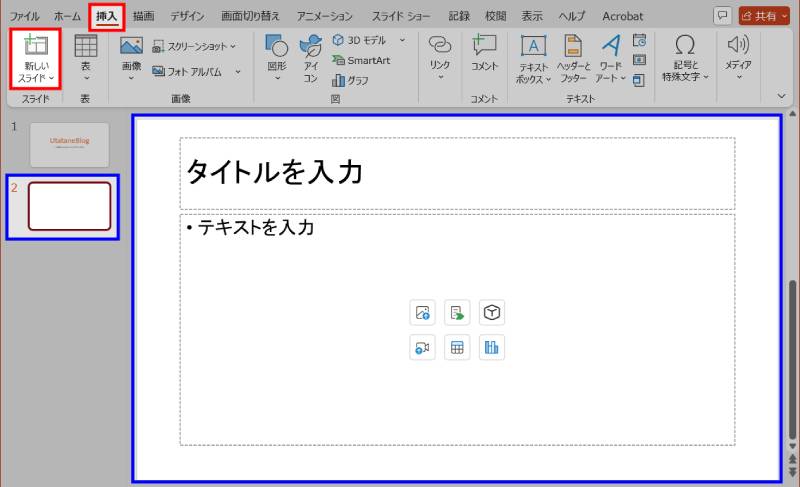This screenshot has width=800, height=487.
Task: Click the insert video placeholder icon on slide
Action: pyautogui.click(x=422, y=347)
